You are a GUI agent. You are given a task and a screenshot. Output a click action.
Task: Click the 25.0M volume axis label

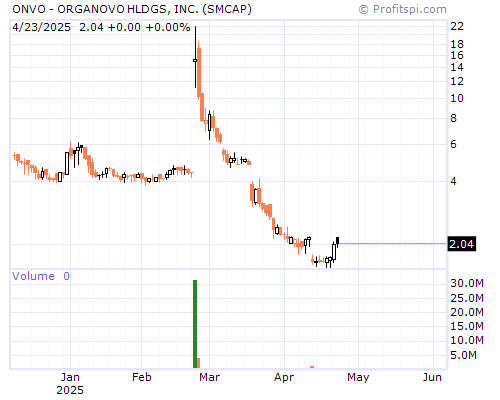click(x=467, y=298)
